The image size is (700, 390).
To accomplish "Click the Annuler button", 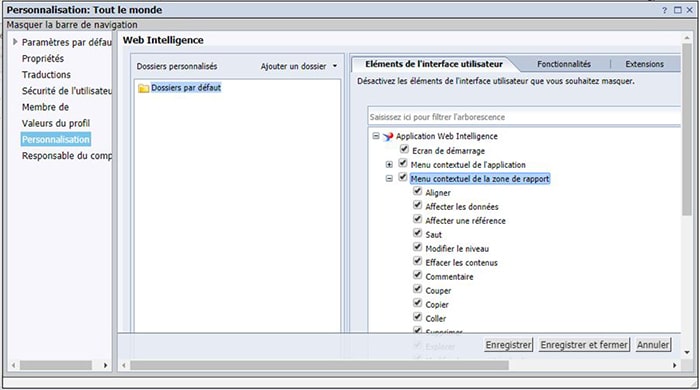I will [x=653, y=345].
